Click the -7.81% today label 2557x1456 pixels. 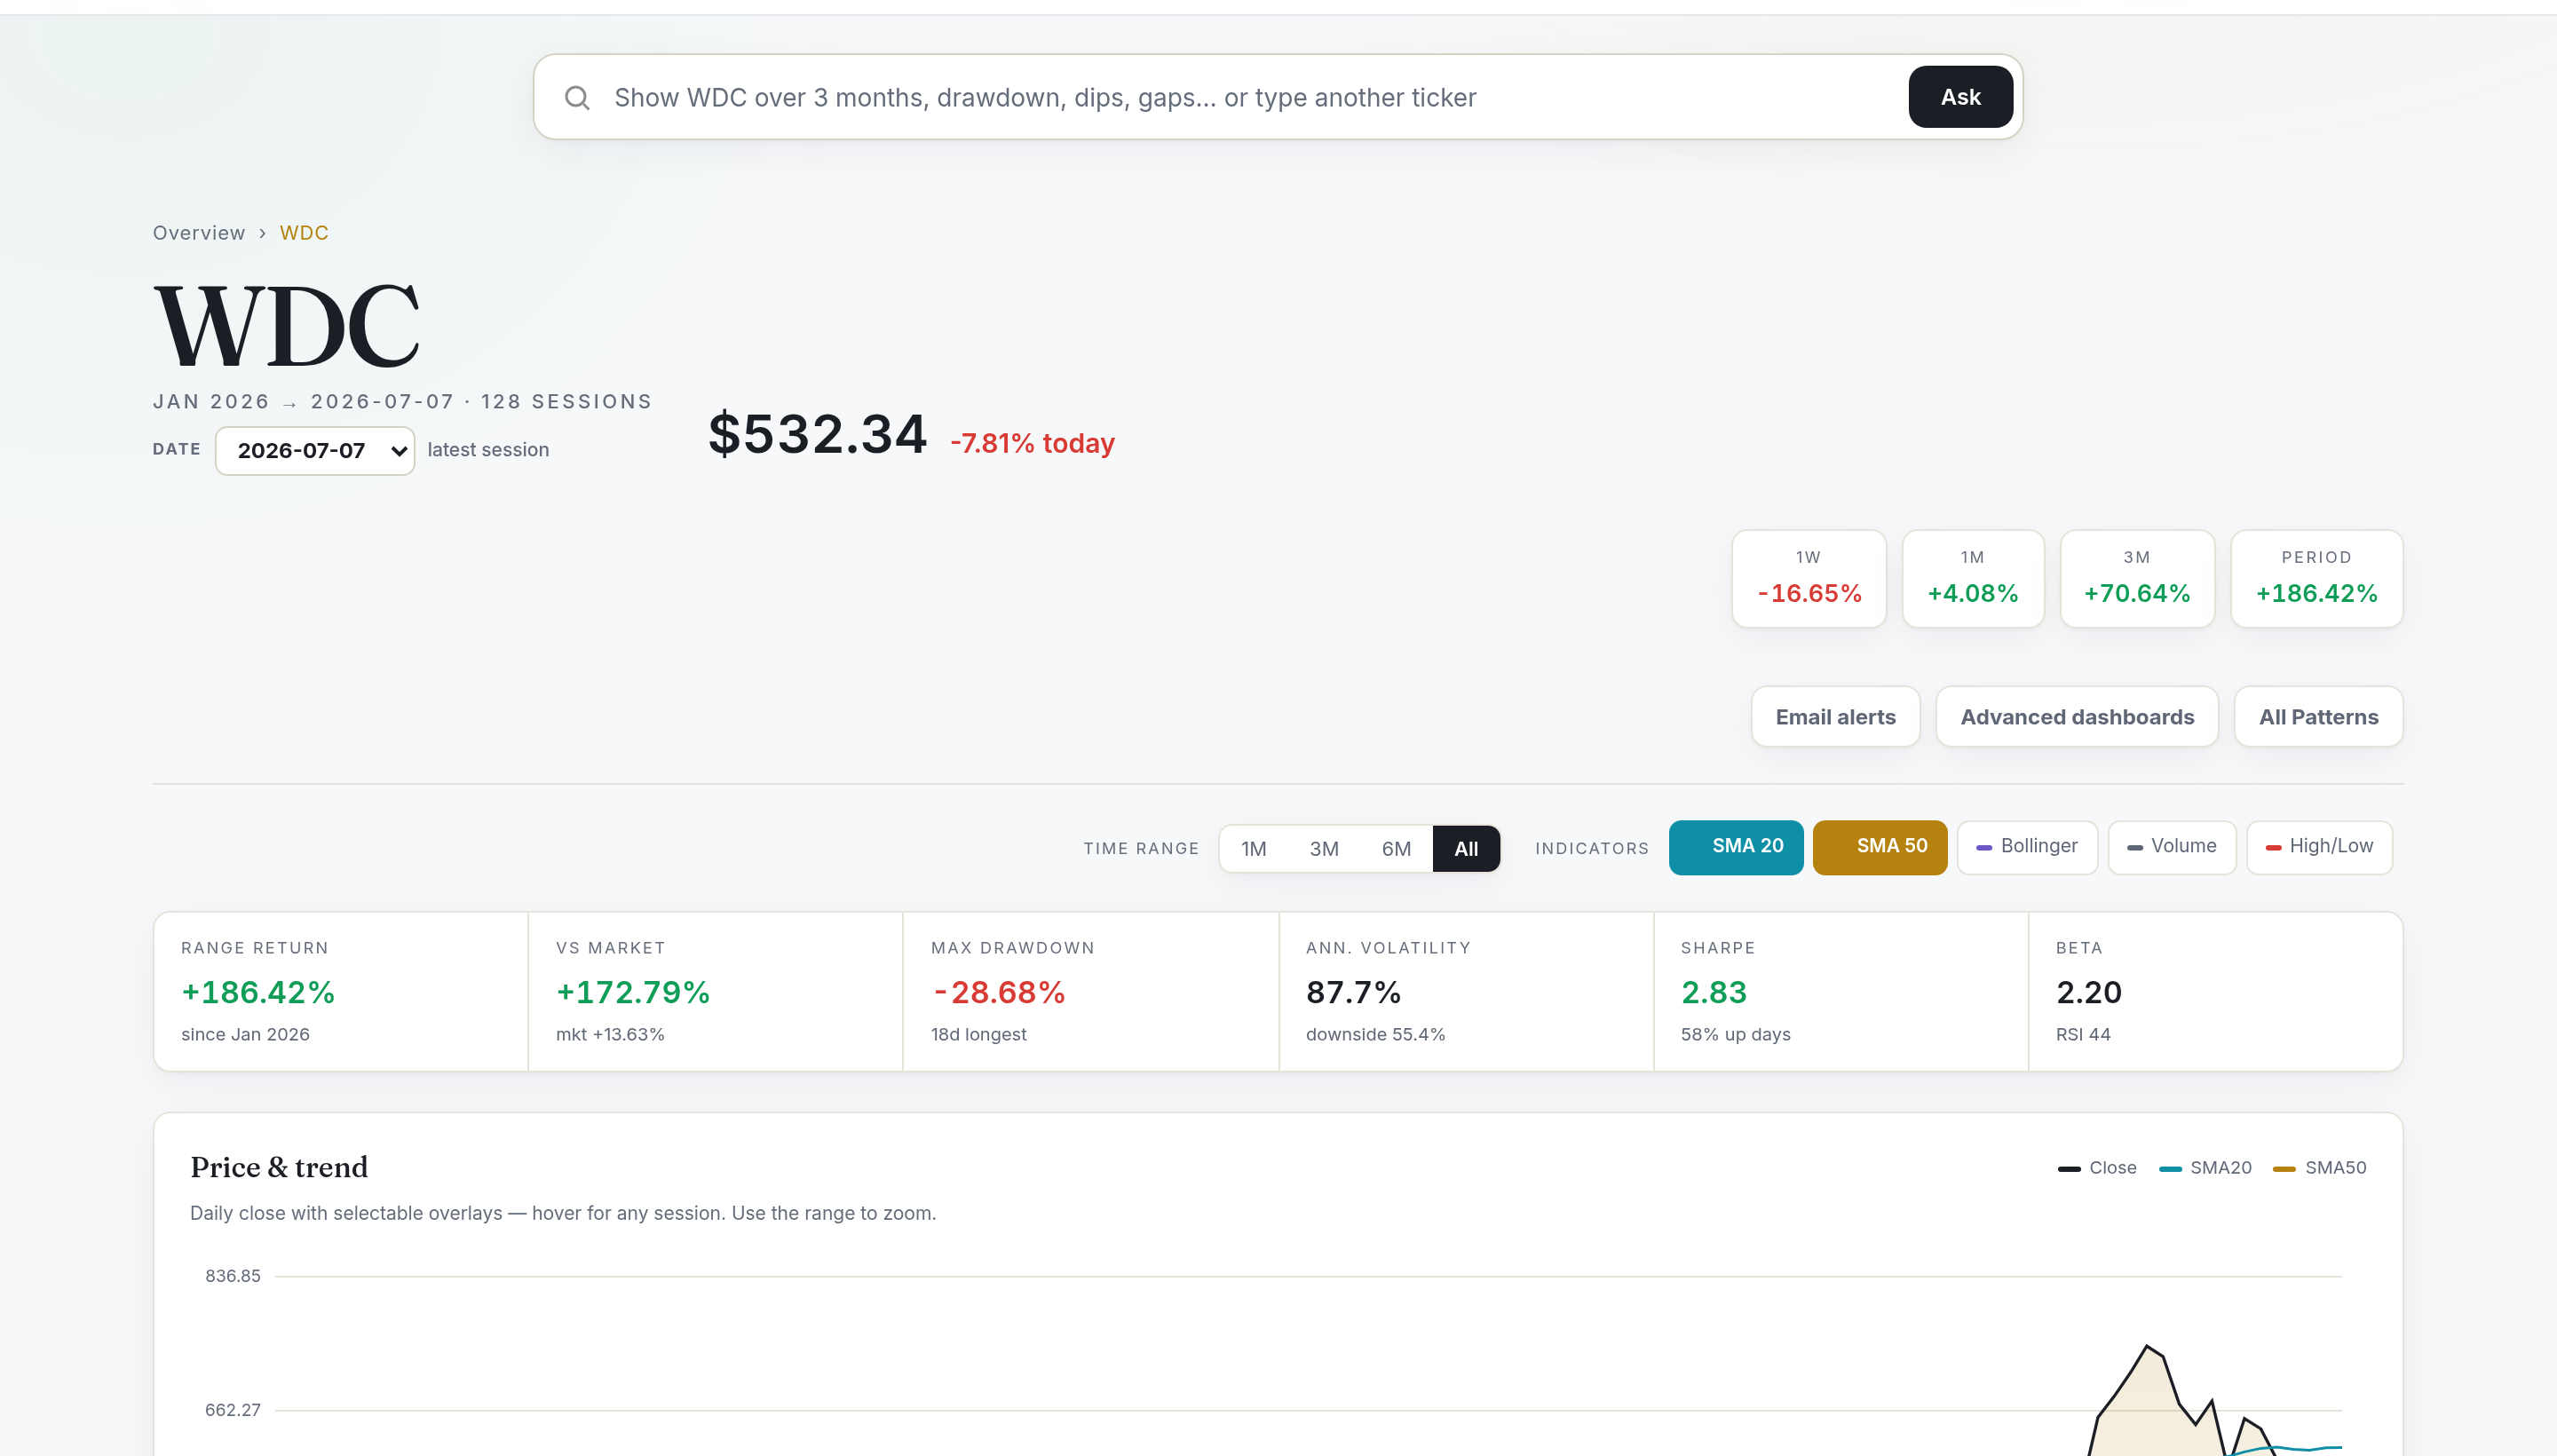[x=1032, y=443]
